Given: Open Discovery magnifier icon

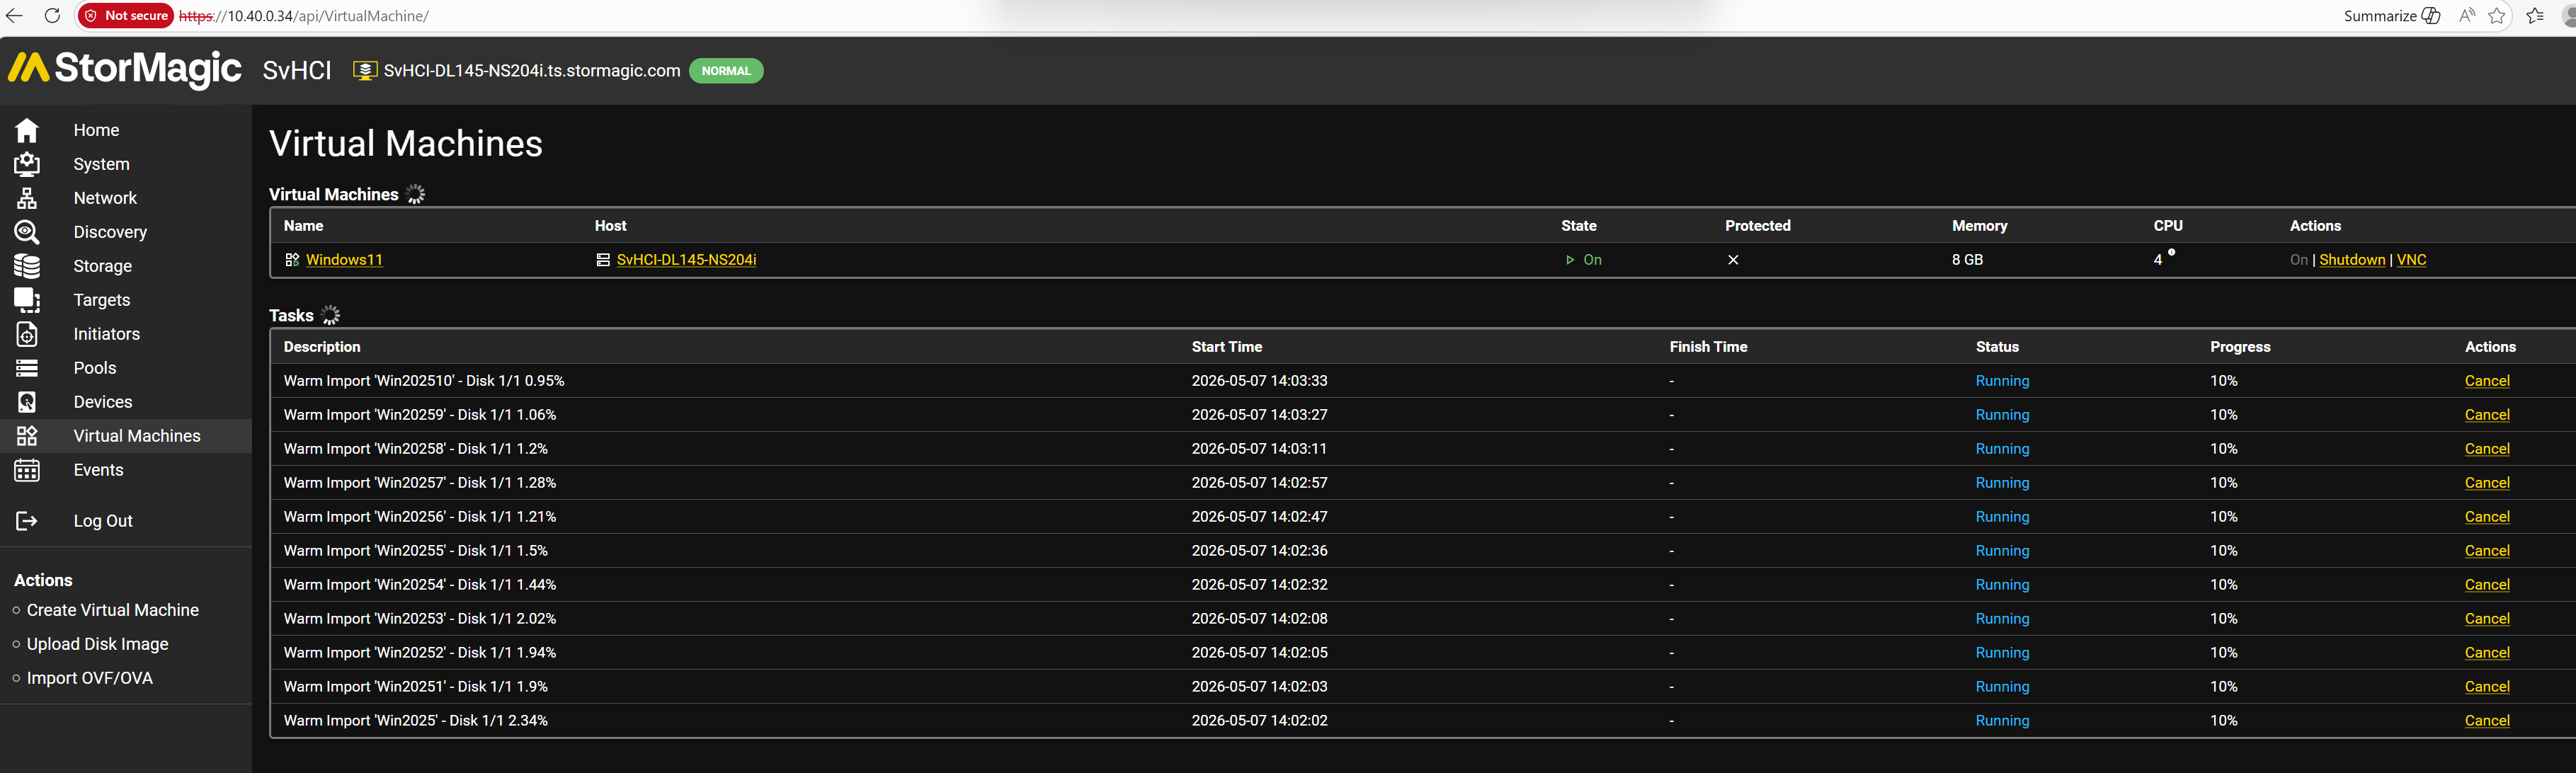Looking at the screenshot, I should click(27, 232).
